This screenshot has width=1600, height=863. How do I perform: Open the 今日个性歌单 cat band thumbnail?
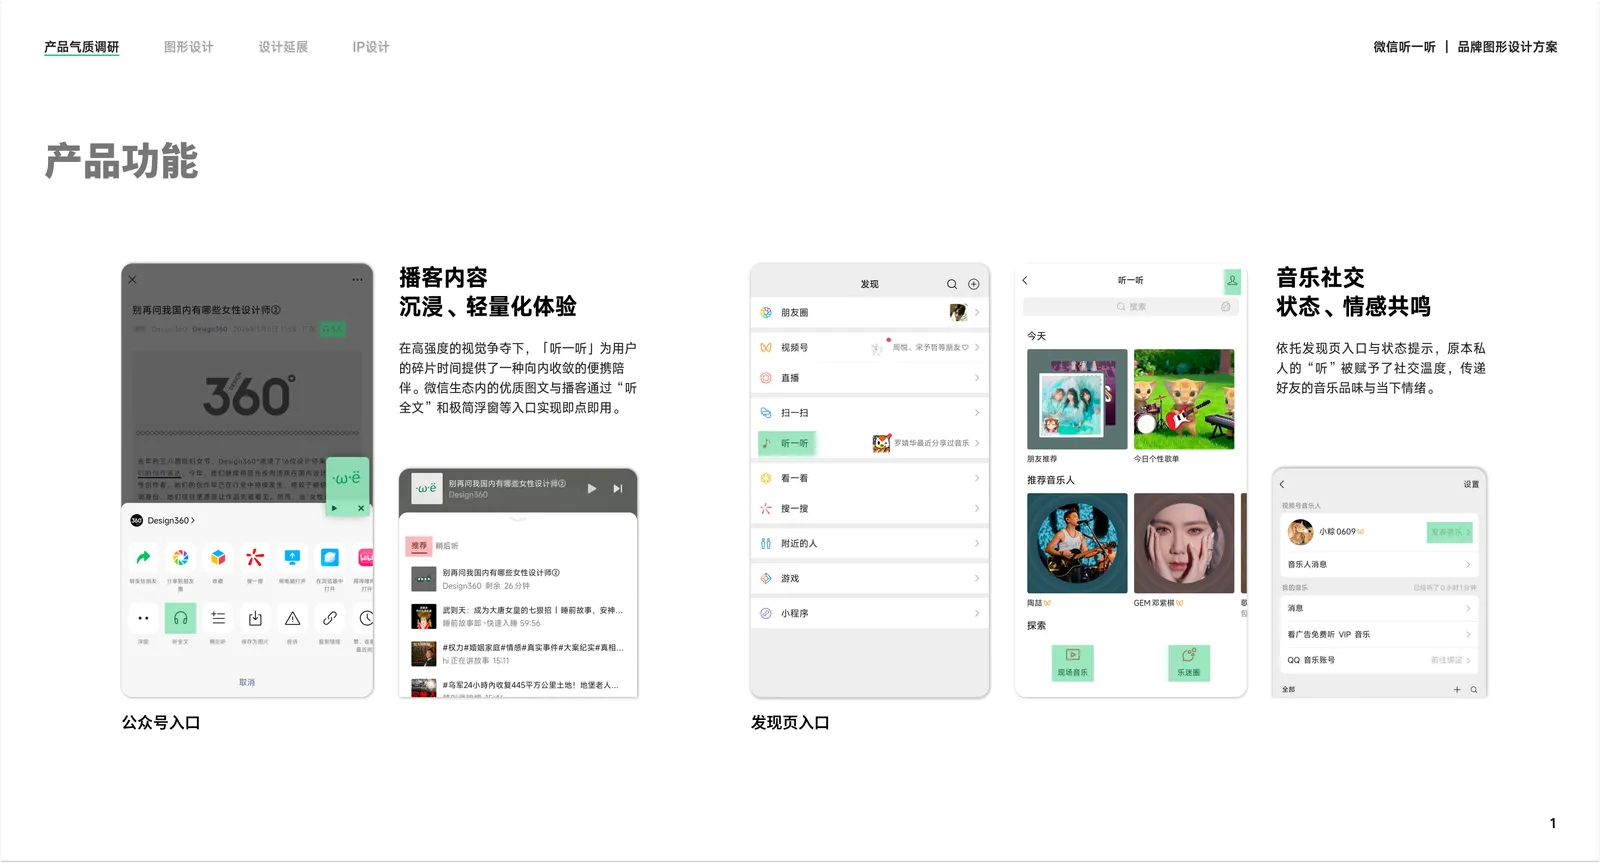pyautogui.click(x=1184, y=399)
